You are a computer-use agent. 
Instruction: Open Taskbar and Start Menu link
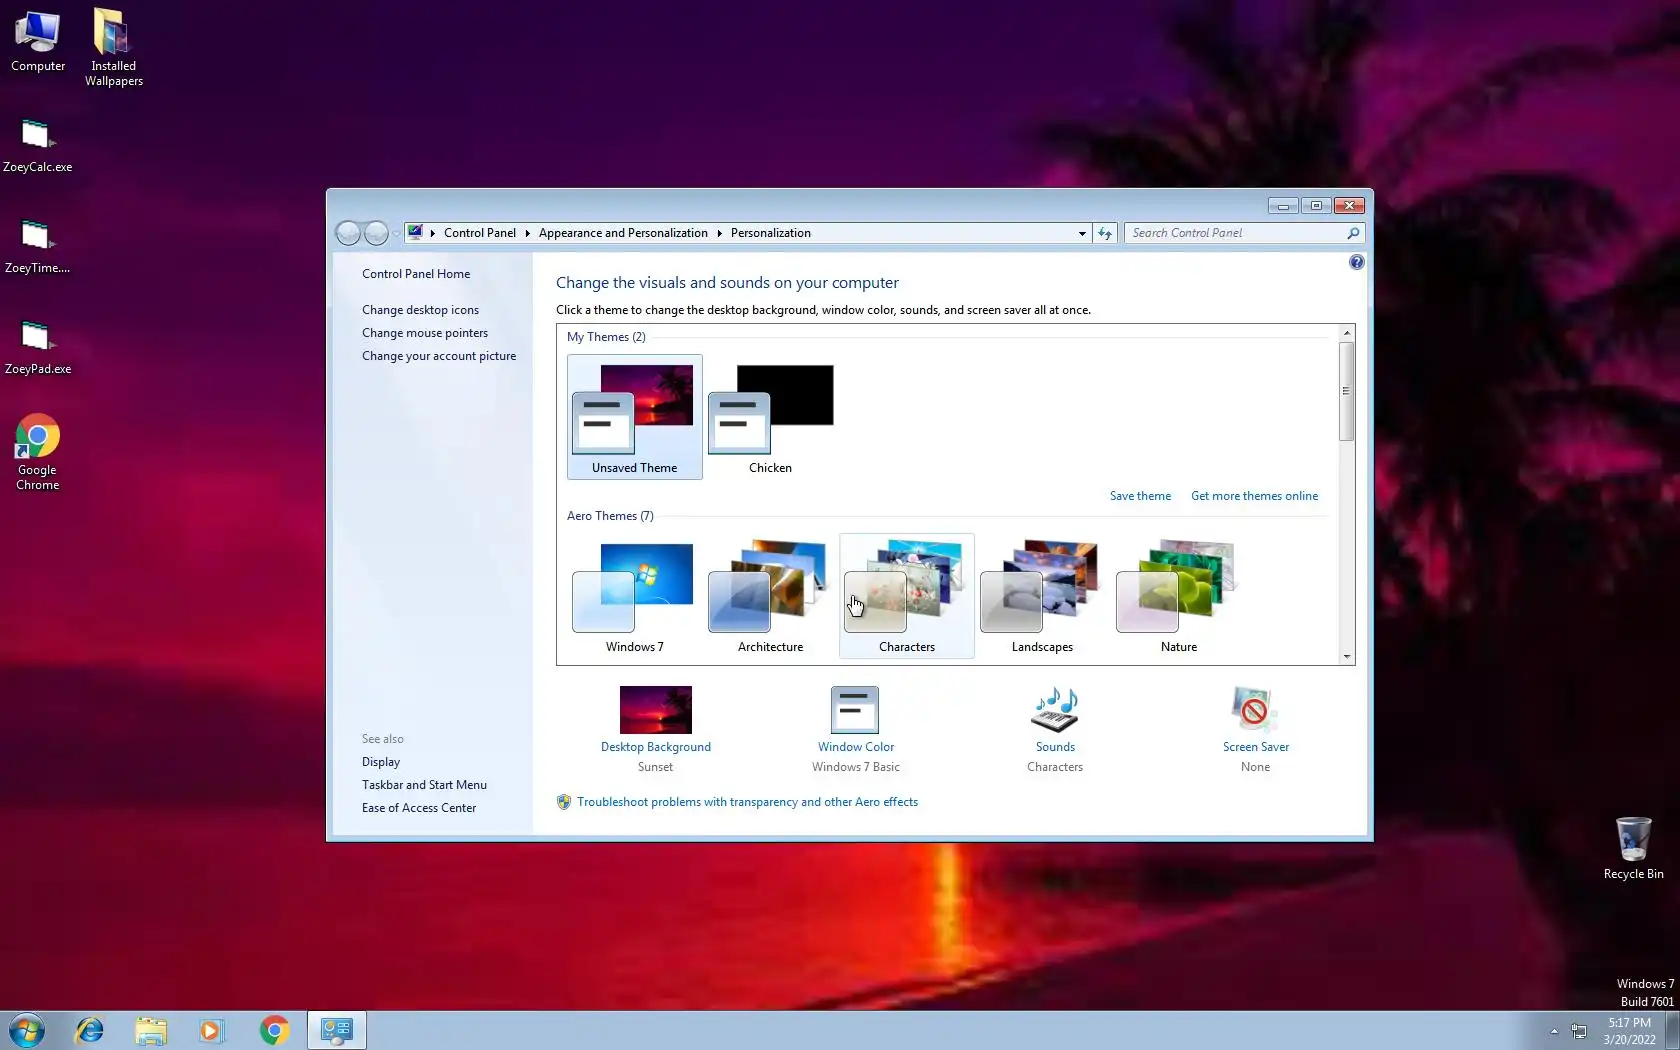coord(424,785)
